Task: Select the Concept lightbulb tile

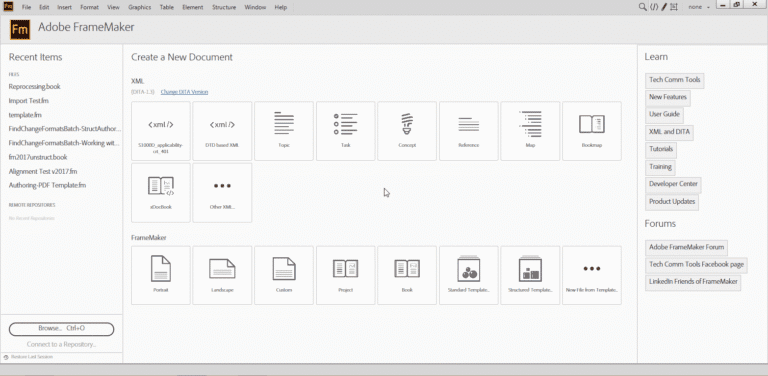Action: (407, 131)
